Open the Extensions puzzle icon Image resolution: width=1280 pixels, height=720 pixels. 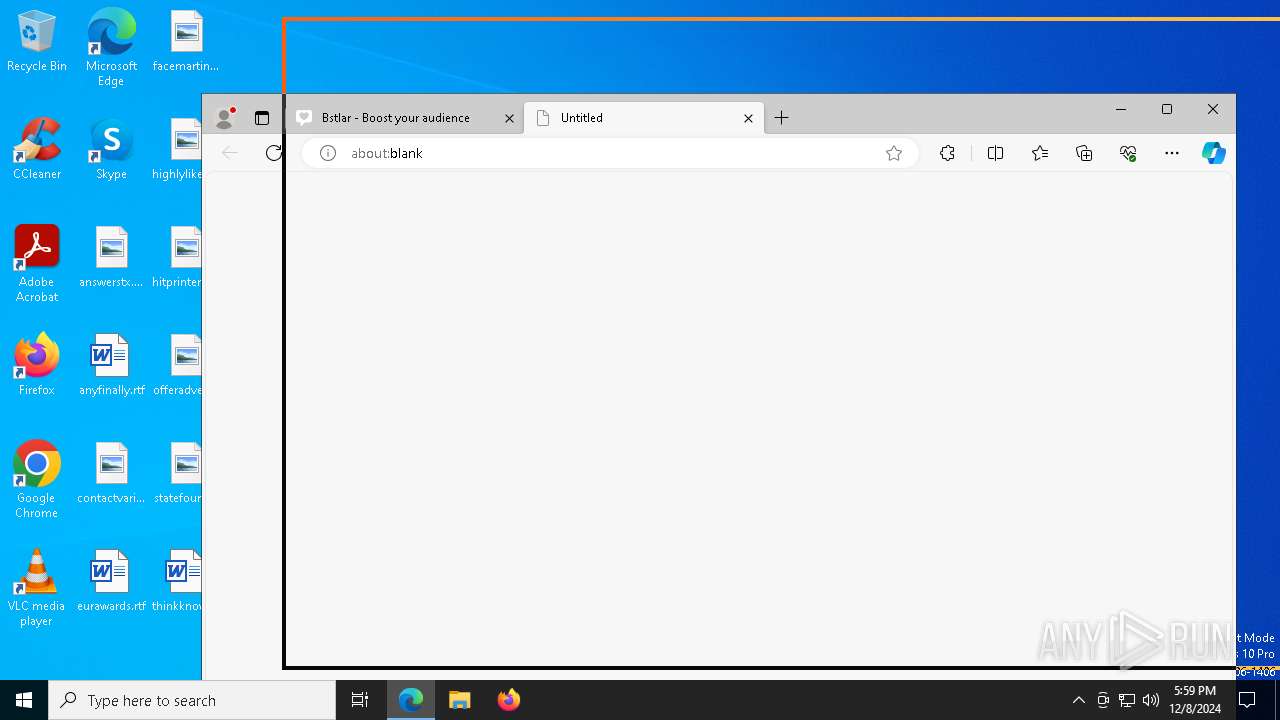click(x=947, y=153)
